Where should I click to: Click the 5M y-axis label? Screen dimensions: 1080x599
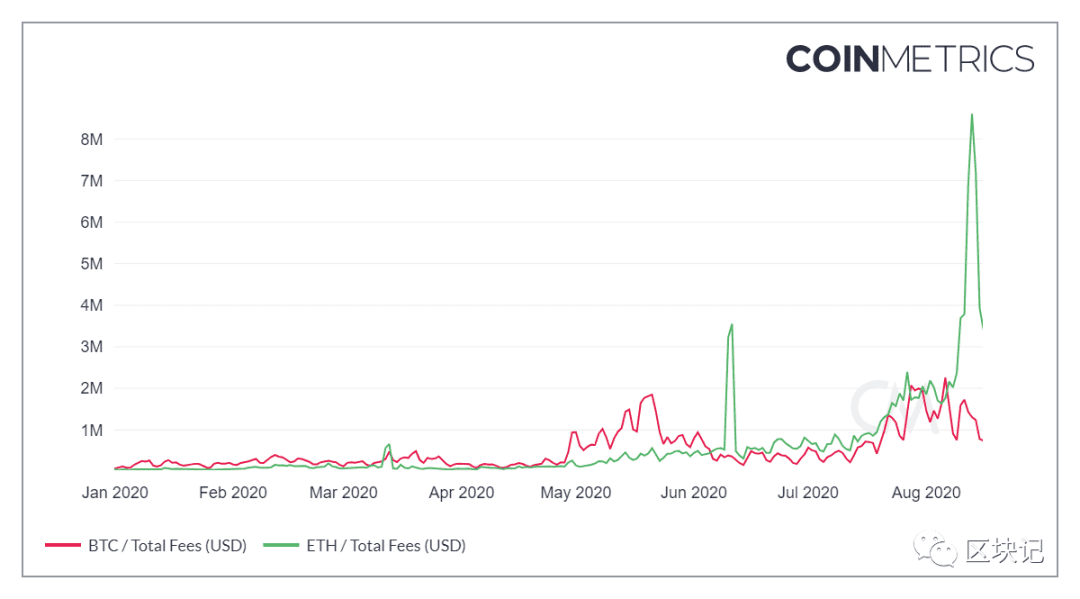coord(92,264)
